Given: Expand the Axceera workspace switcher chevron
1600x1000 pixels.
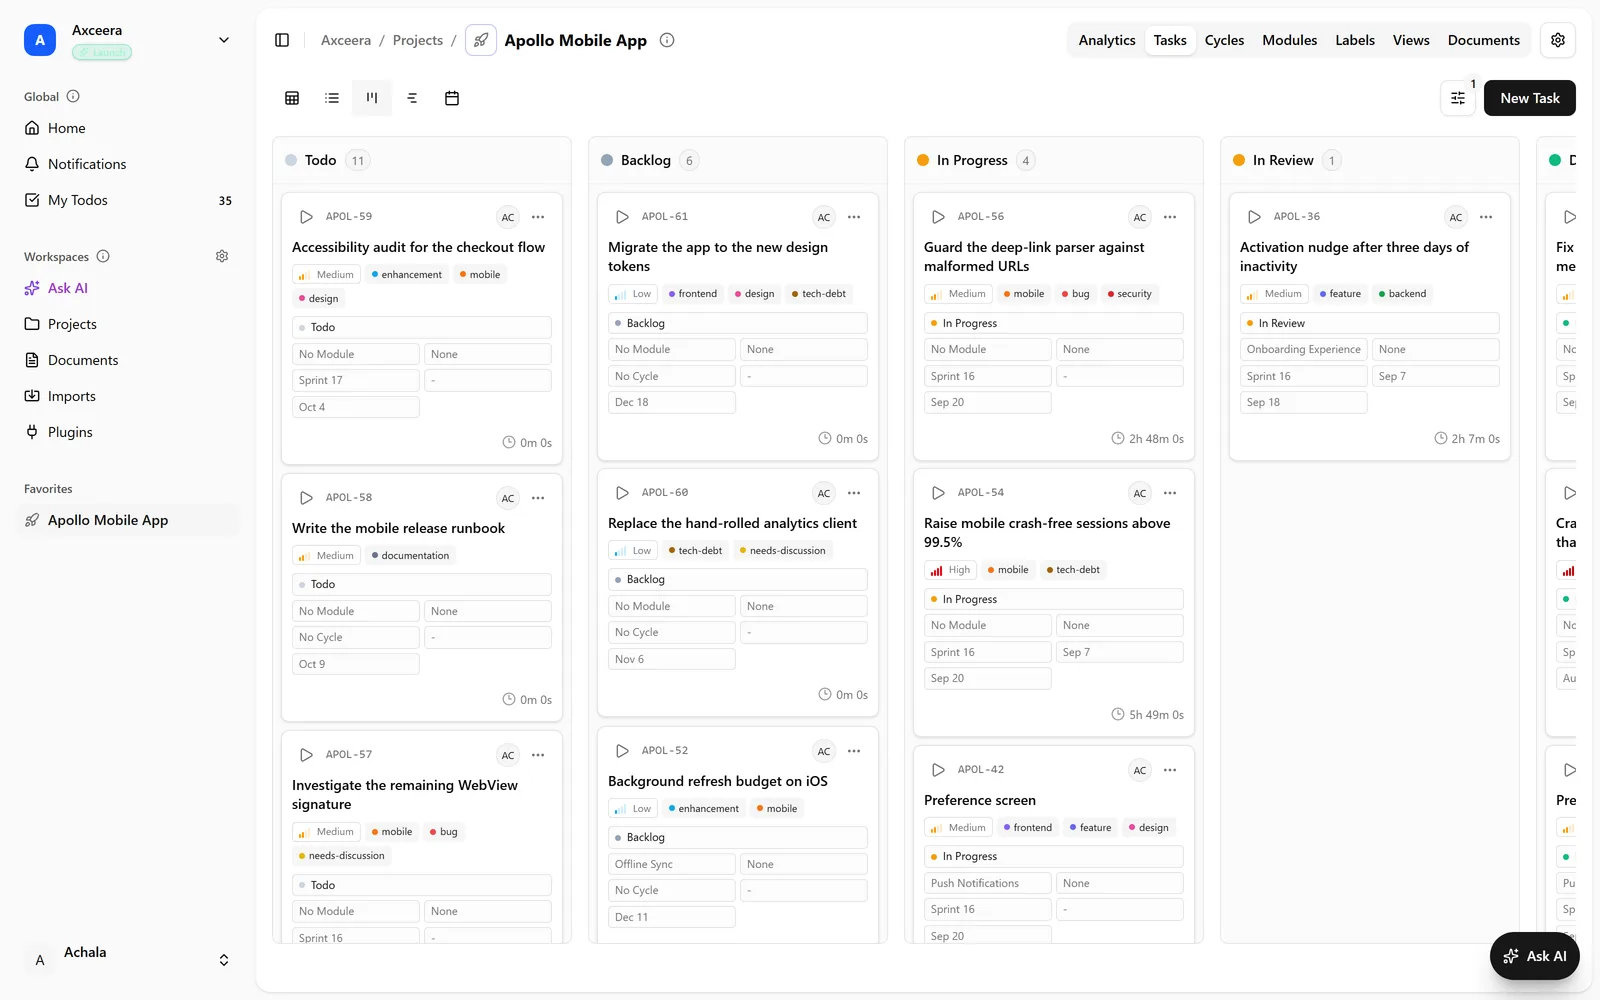Looking at the screenshot, I should [224, 40].
